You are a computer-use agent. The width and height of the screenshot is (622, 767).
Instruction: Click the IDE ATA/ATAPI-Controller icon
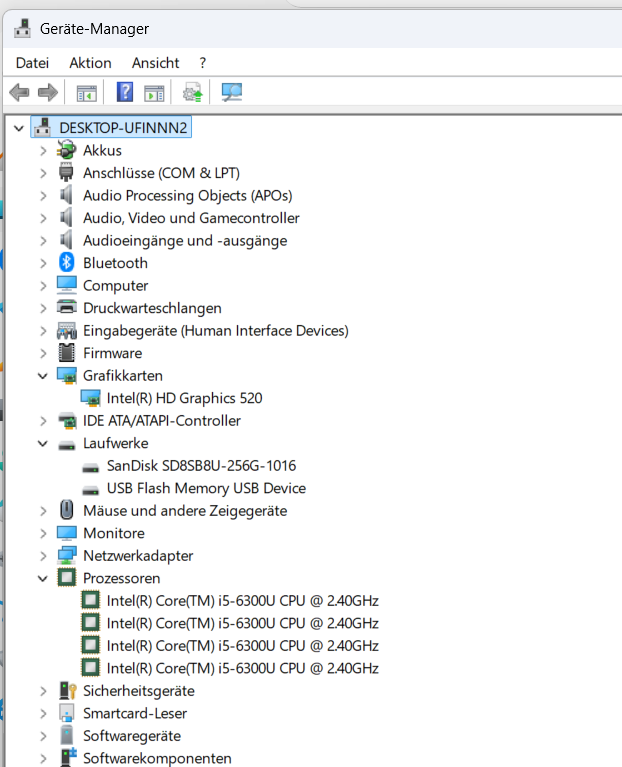click(x=67, y=421)
